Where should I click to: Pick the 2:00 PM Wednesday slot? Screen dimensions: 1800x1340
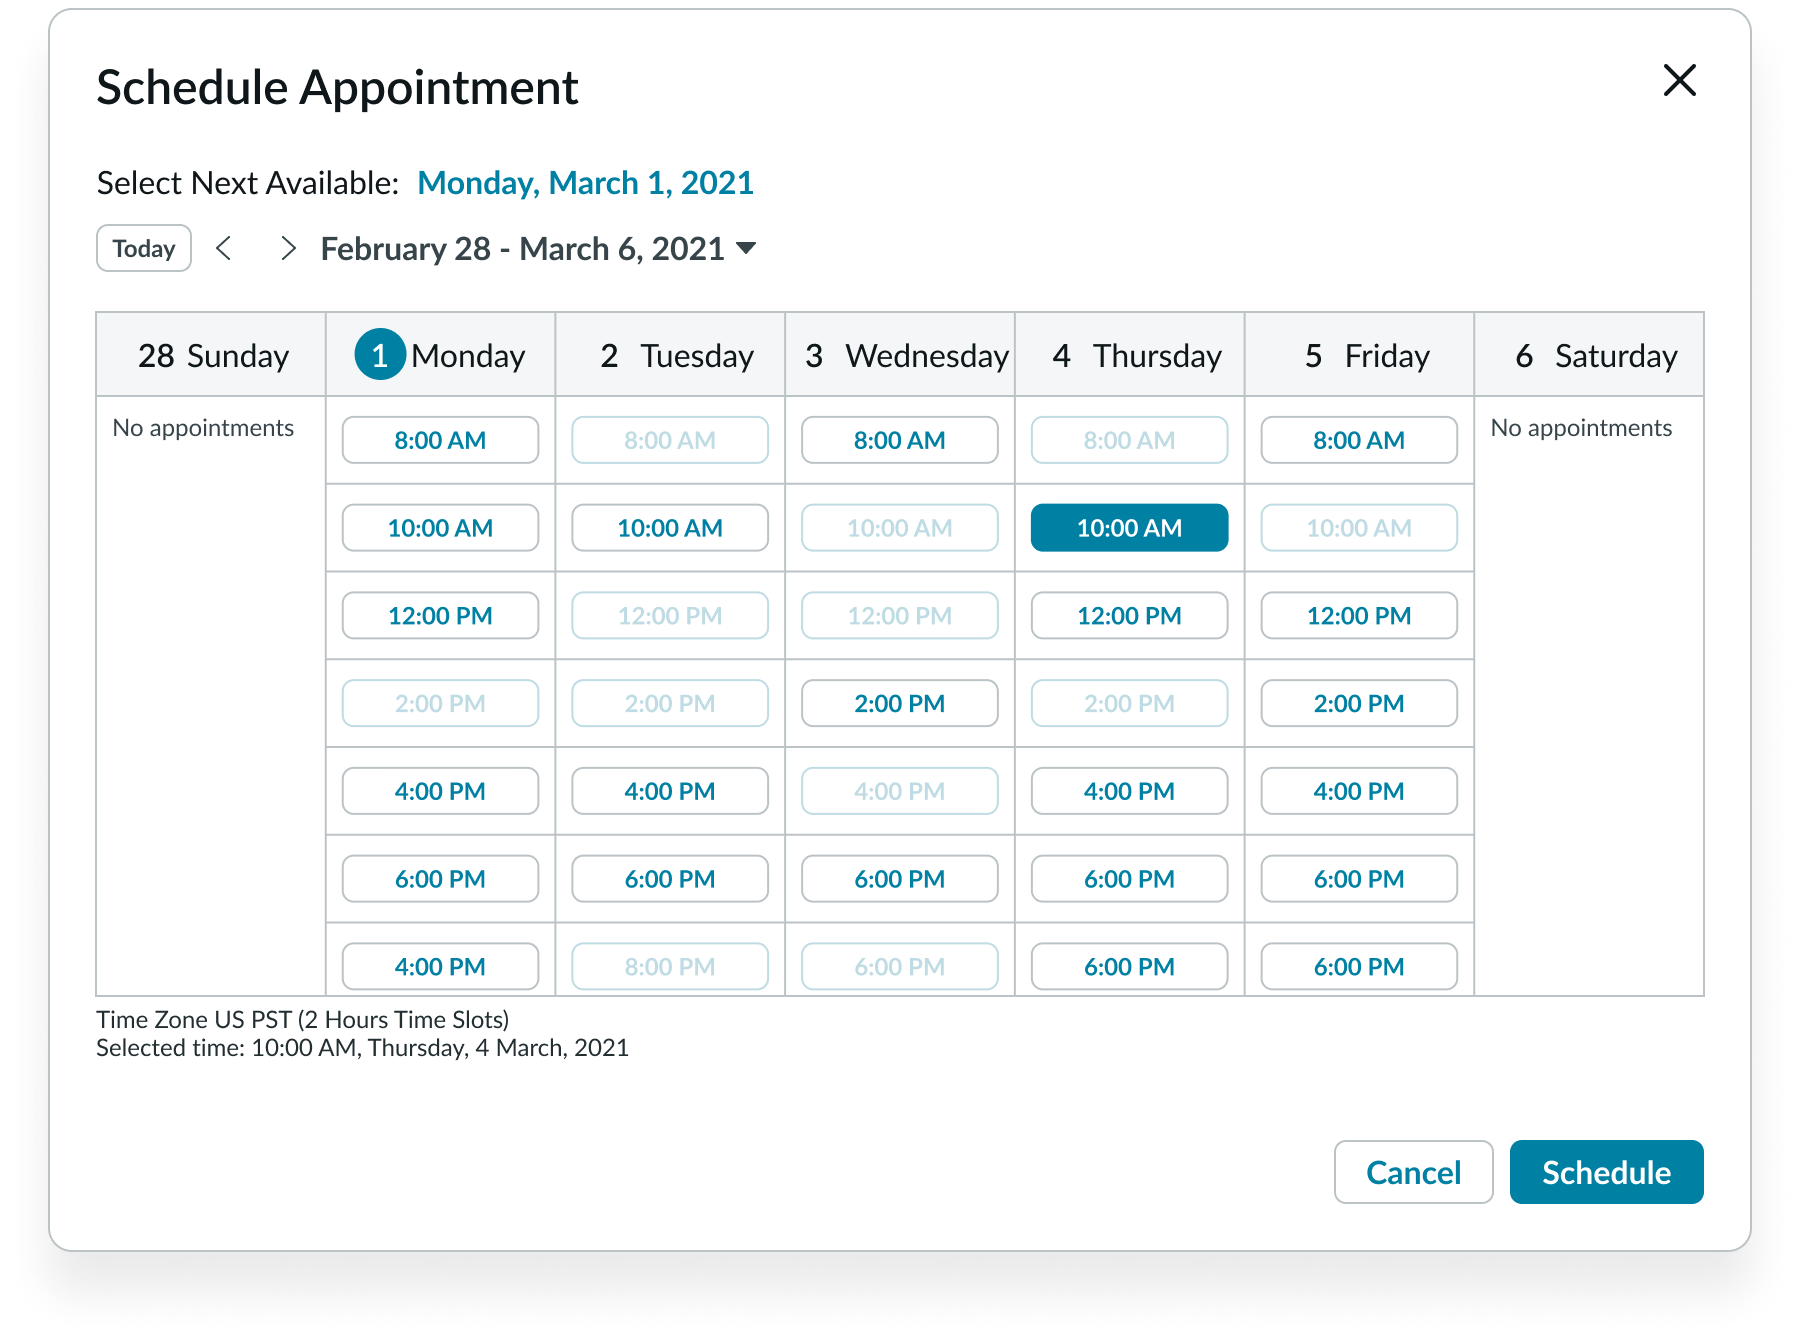coord(898,703)
